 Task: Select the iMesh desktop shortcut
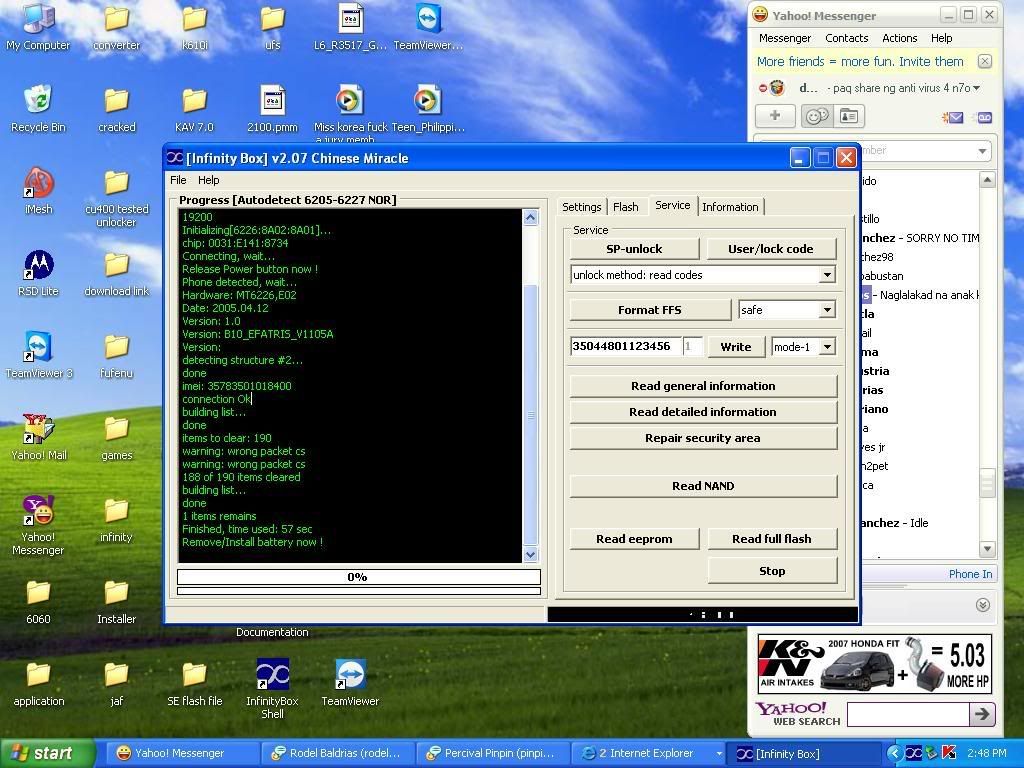(38, 191)
